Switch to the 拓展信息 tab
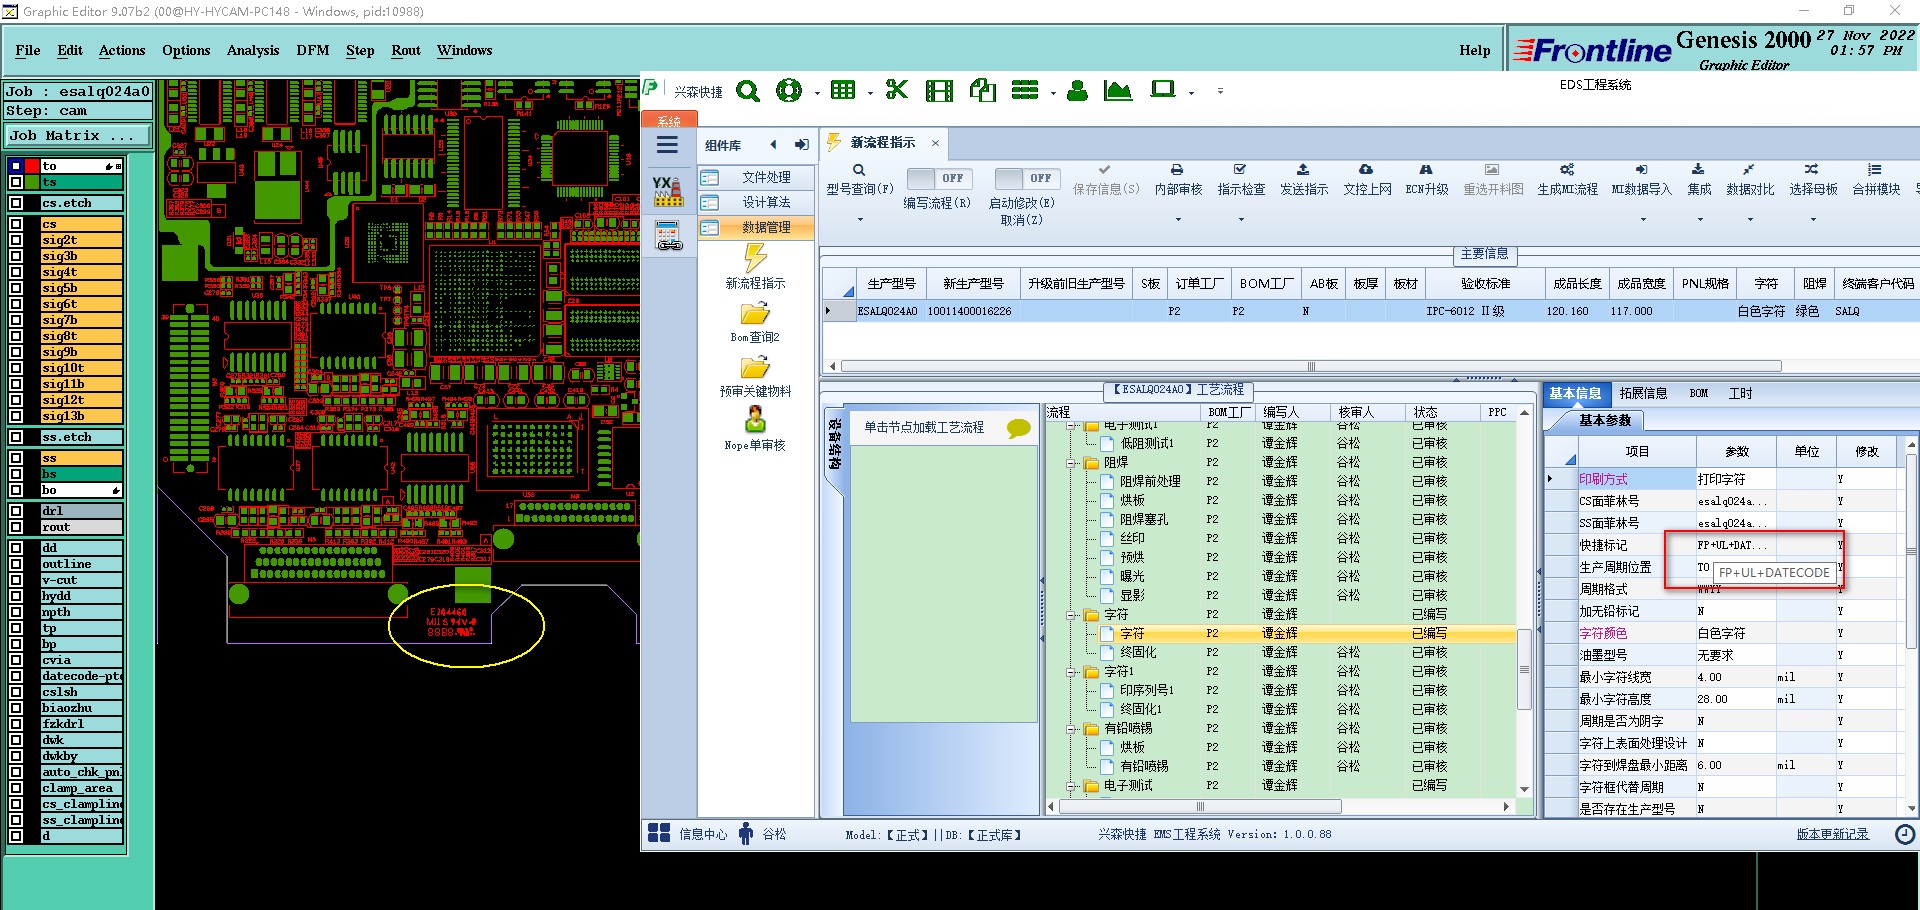This screenshot has width=1920, height=910. 1643,393
